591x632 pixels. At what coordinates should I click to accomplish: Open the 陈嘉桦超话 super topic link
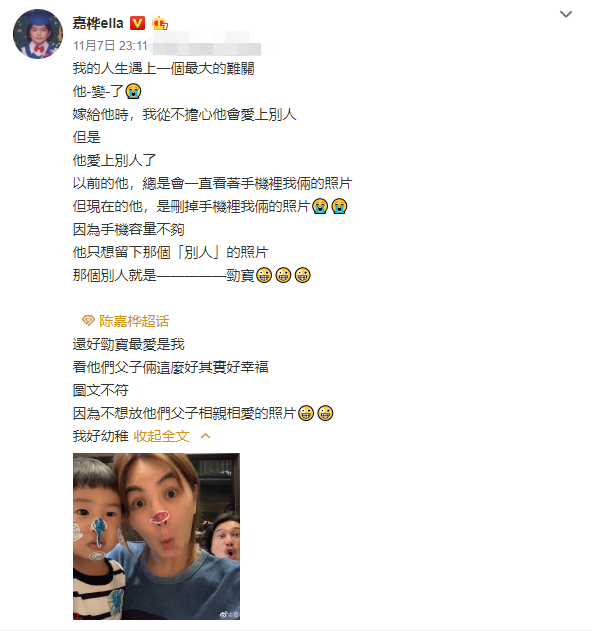click(134, 321)
